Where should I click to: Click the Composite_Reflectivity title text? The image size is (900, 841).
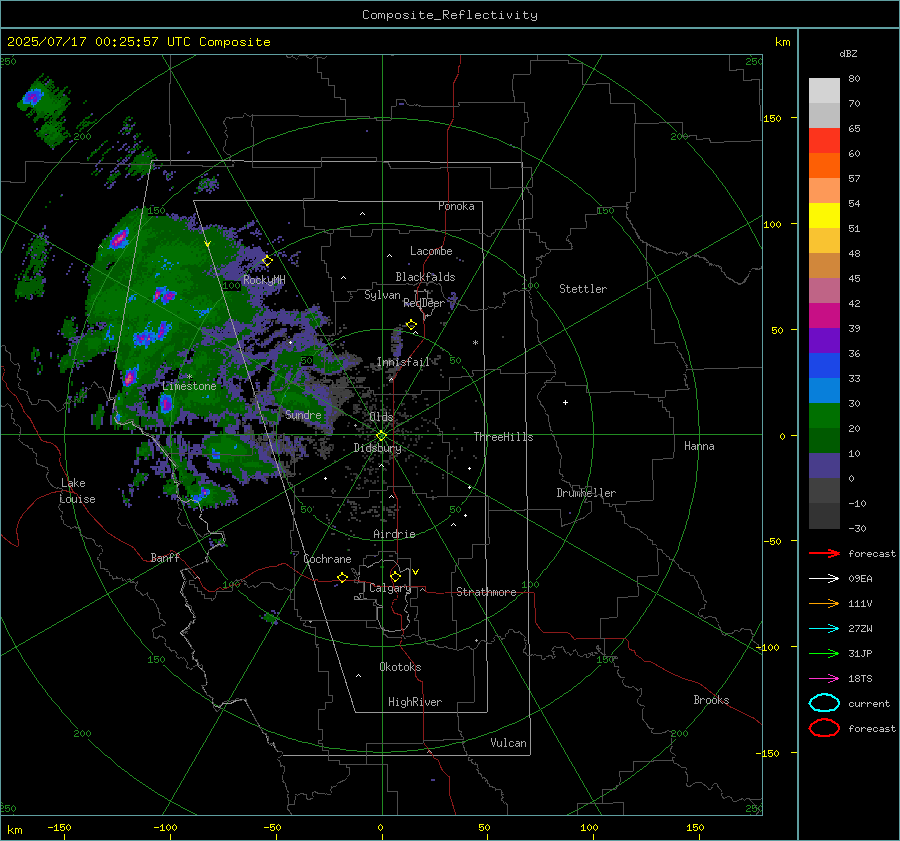point(450,15)
